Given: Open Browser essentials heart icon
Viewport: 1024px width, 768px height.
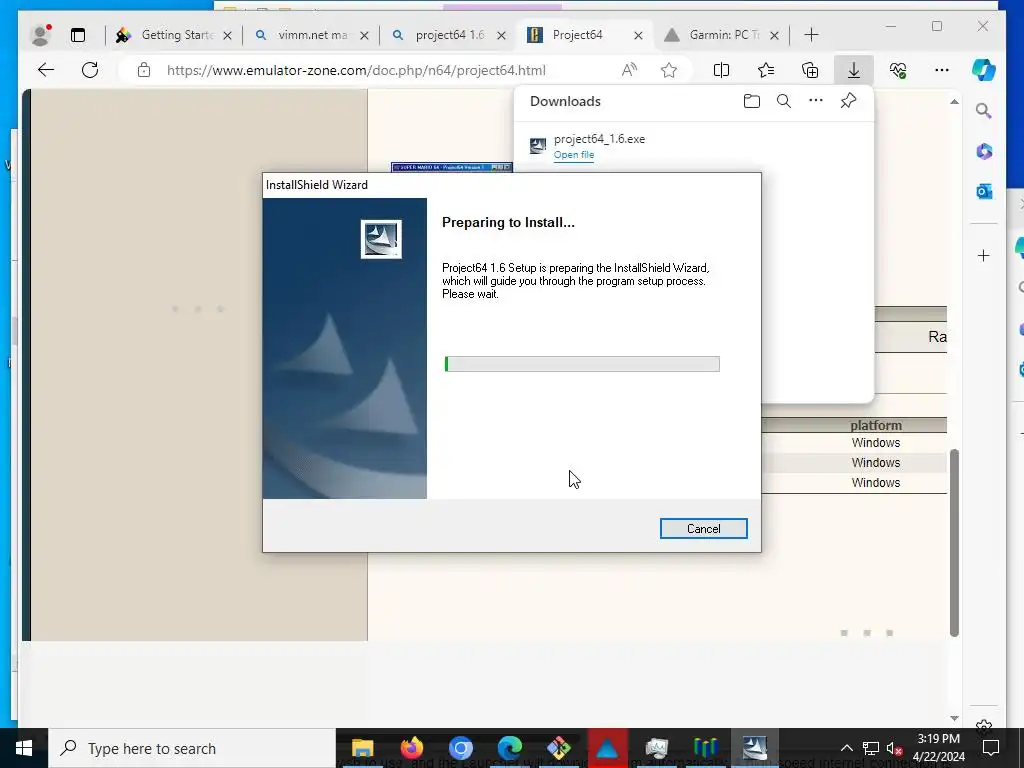Looking at the screenshot, I should pyautogui.click(x=898, y=70).
